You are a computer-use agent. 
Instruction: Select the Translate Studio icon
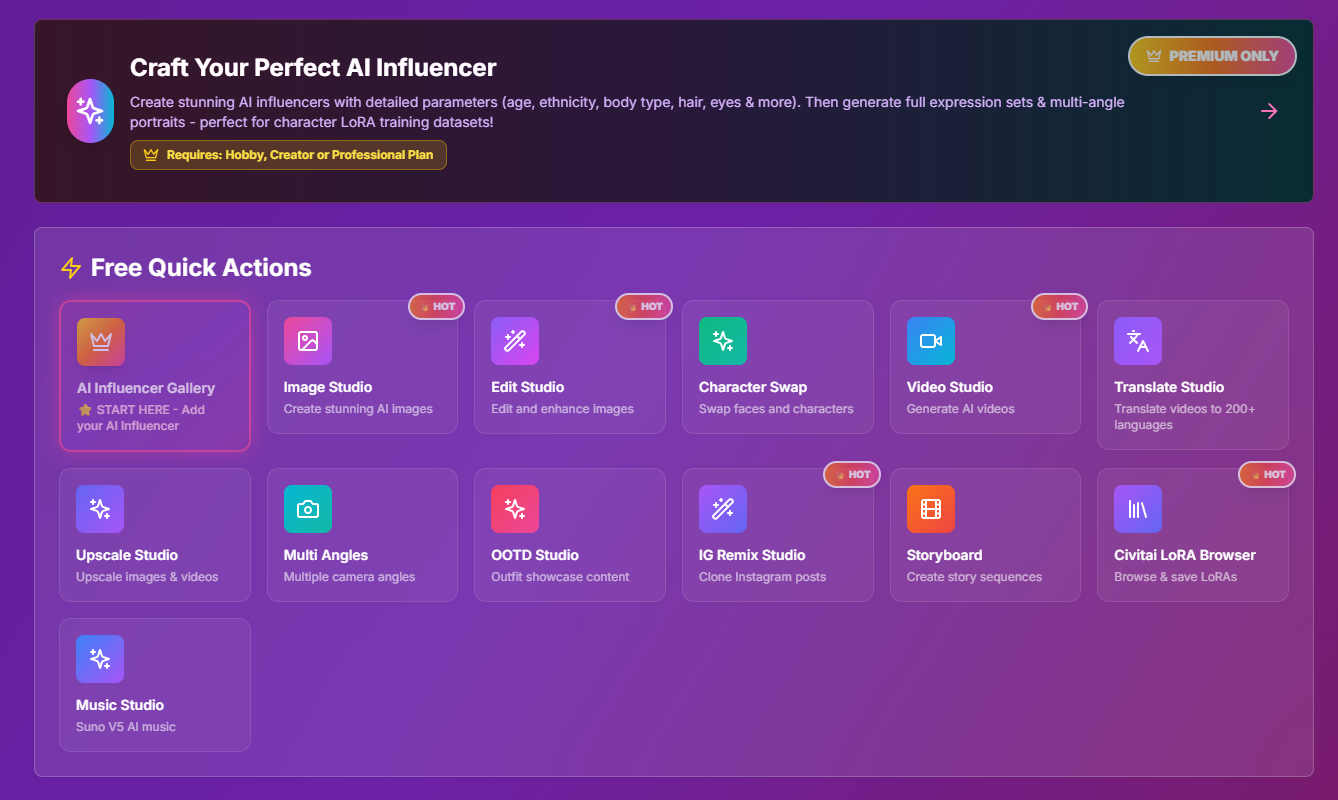(1138, 341)
